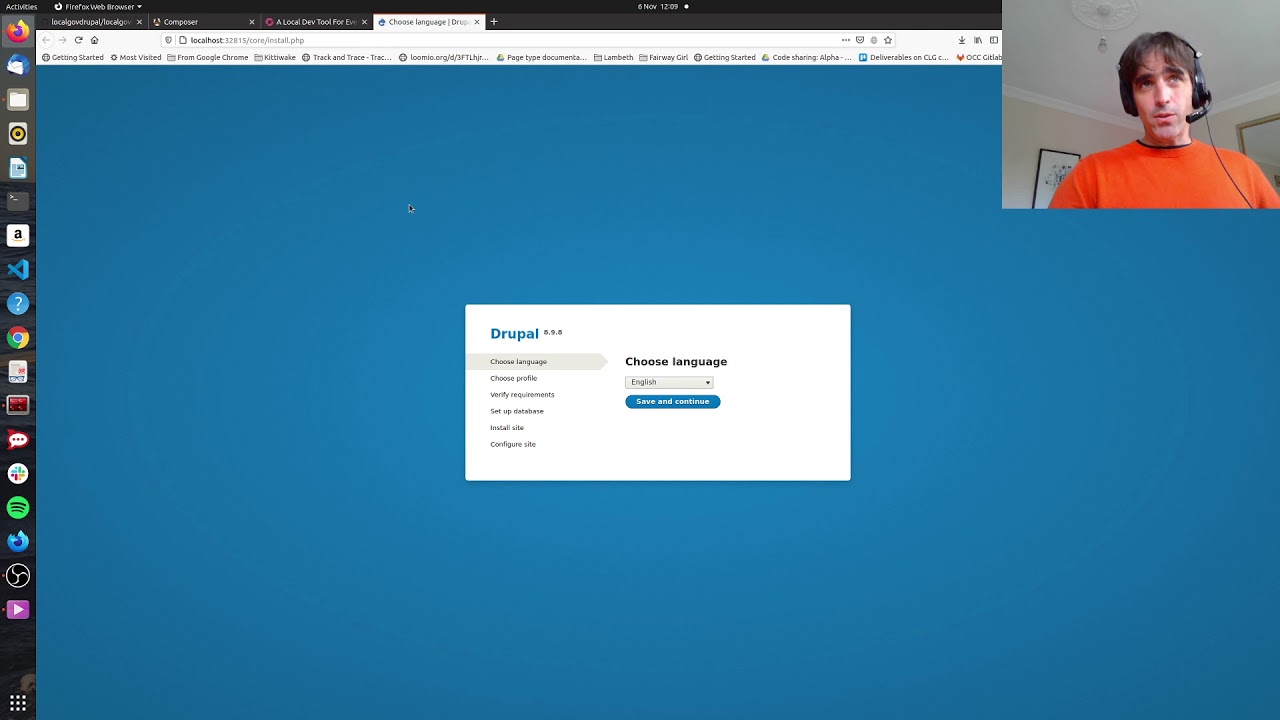Screen dimensions: 1280x720
Task: Go to the Firefox home page
Action: (x=94, y=40)
